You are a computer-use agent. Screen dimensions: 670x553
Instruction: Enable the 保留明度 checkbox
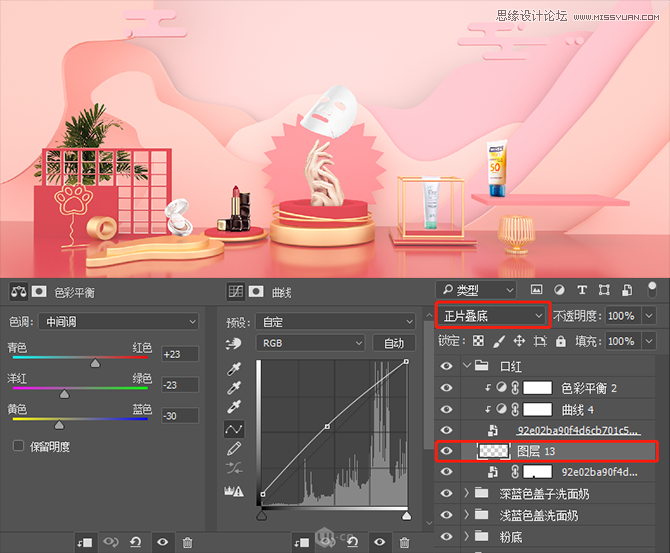pos(18,446)
